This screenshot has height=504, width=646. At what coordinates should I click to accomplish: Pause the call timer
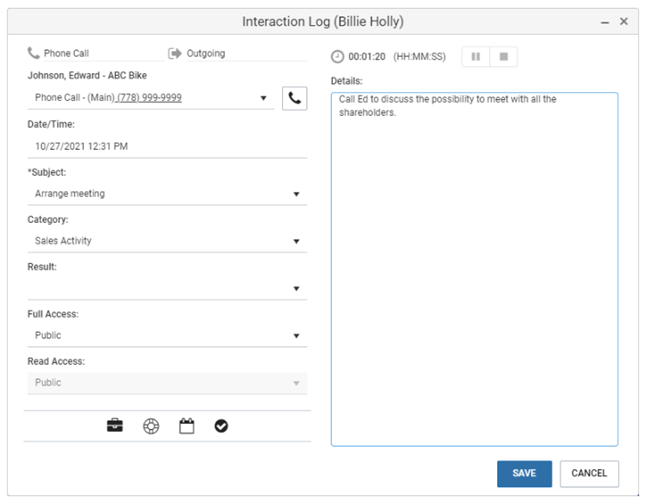(x=476, y=57)
